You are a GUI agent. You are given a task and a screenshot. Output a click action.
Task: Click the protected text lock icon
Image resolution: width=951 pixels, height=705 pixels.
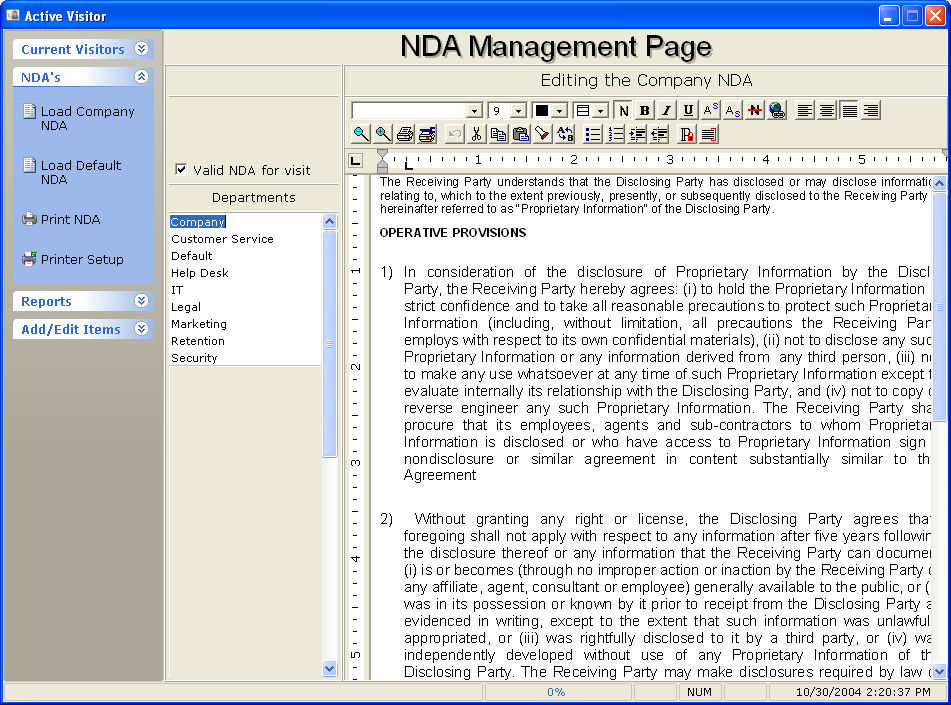click(687, 134)
